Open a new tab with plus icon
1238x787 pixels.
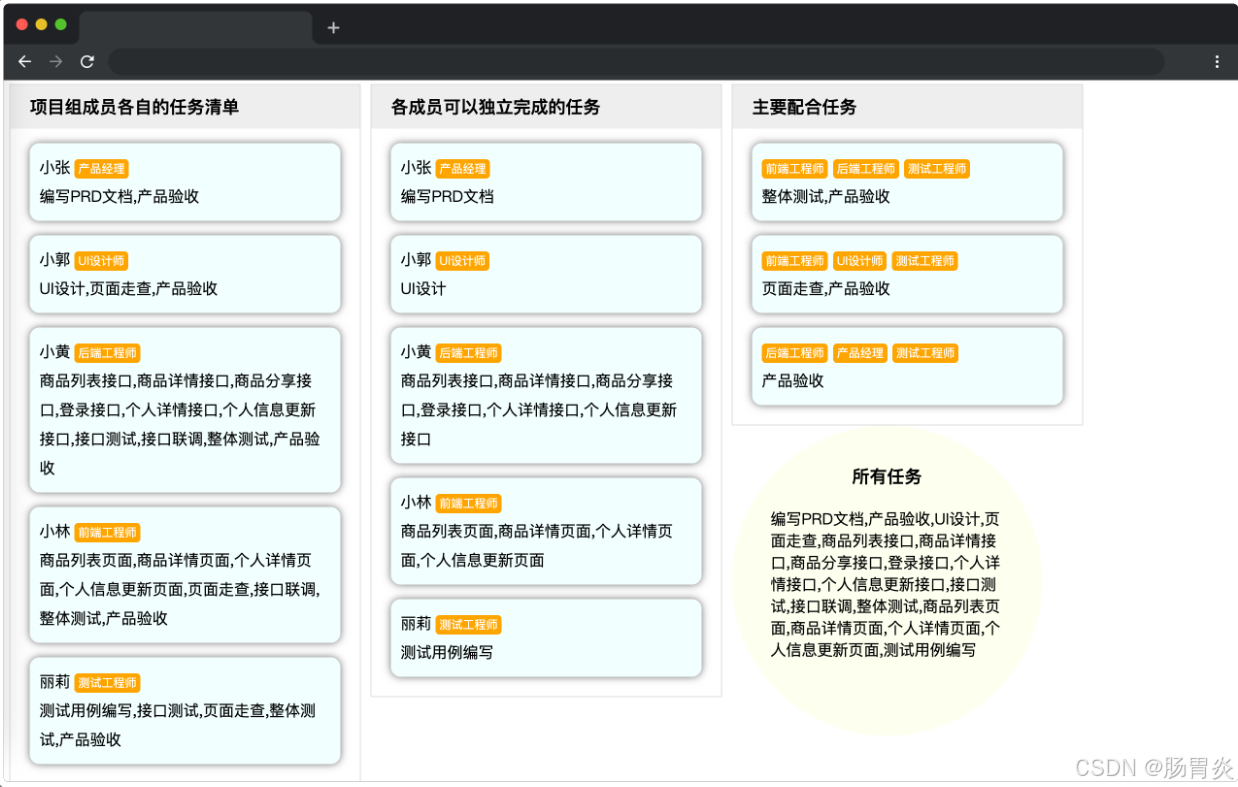click(x=334, y=28)
